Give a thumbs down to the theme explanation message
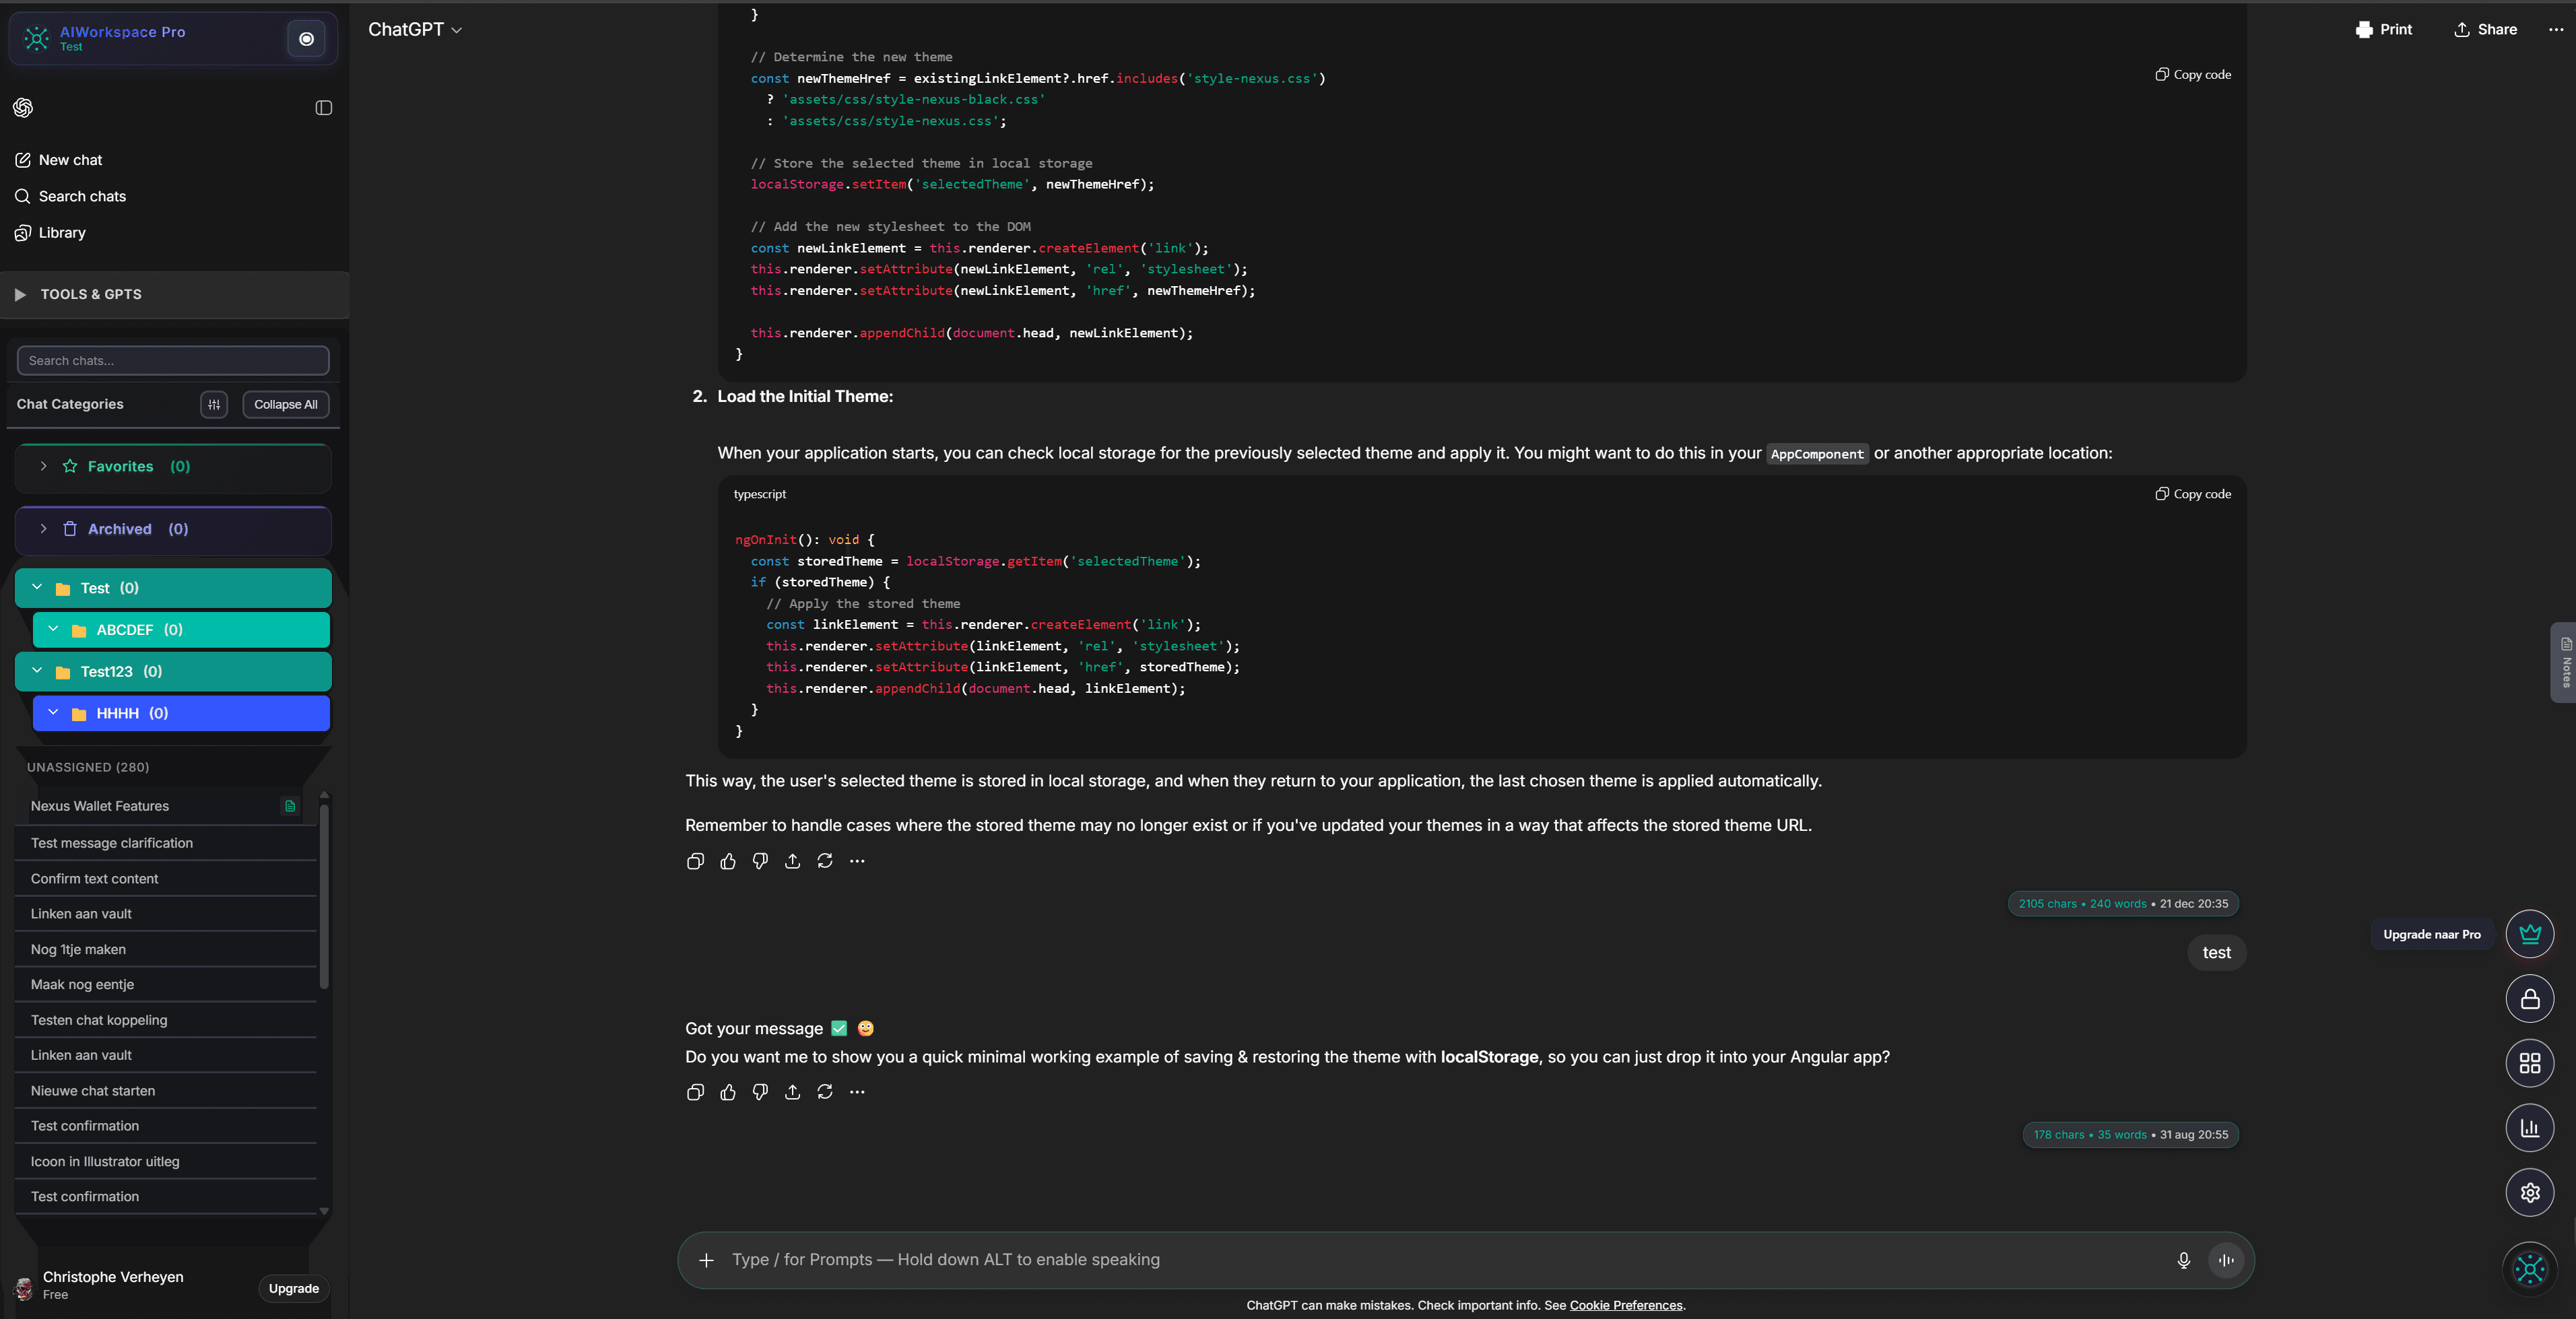Image resolution: width=2576 pixels, height=1319 pixels. click(760, 861)
